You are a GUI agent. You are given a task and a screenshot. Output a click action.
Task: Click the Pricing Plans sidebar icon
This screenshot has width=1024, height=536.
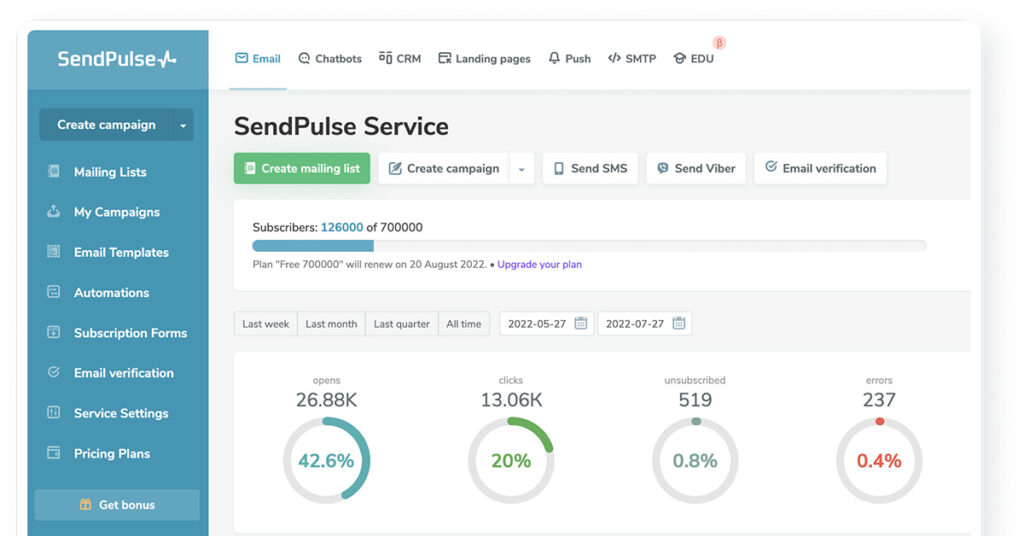pyautogui.click(x=54, y=453)
